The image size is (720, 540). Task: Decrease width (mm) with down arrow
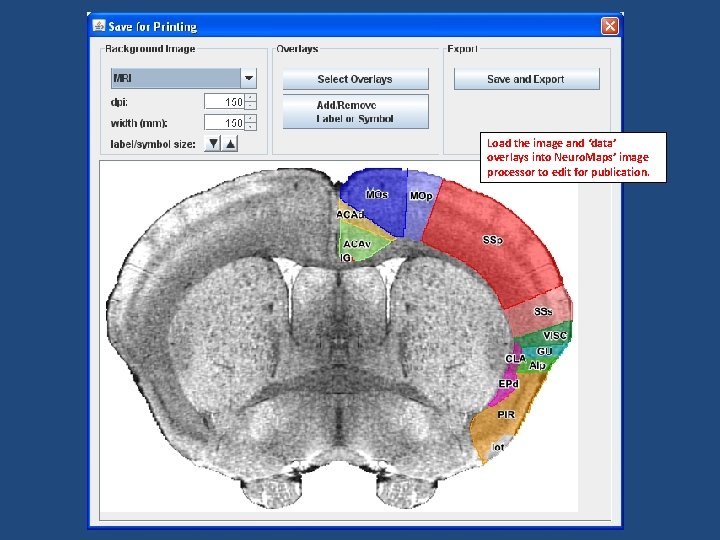click(251, 127)
